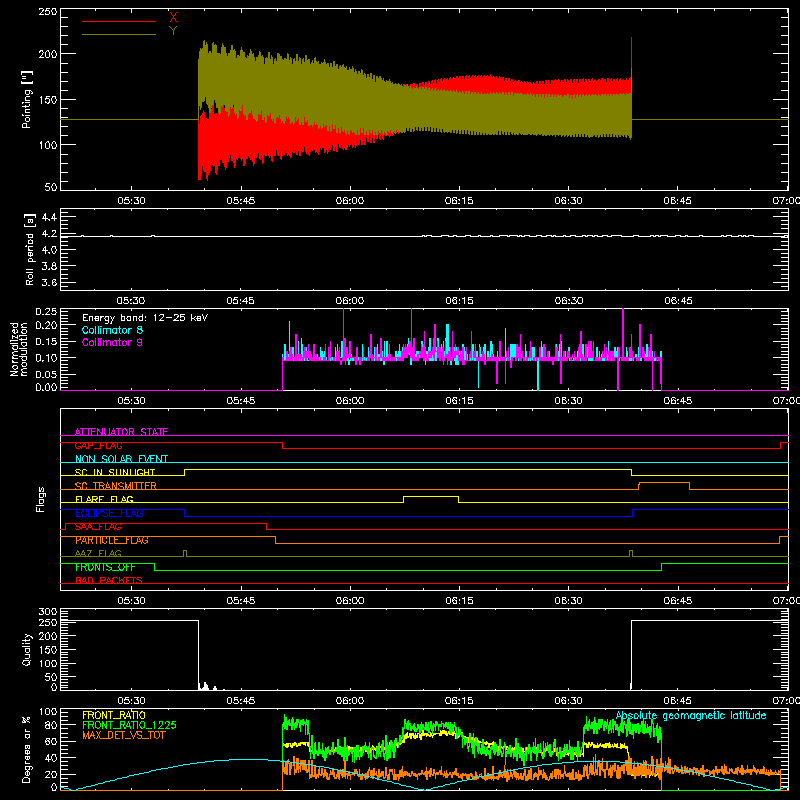Select the red 'X' legend label
Image resolution: width=800 pixels, height=800 pixels.
pyautogui.click(x=173, y=17)
